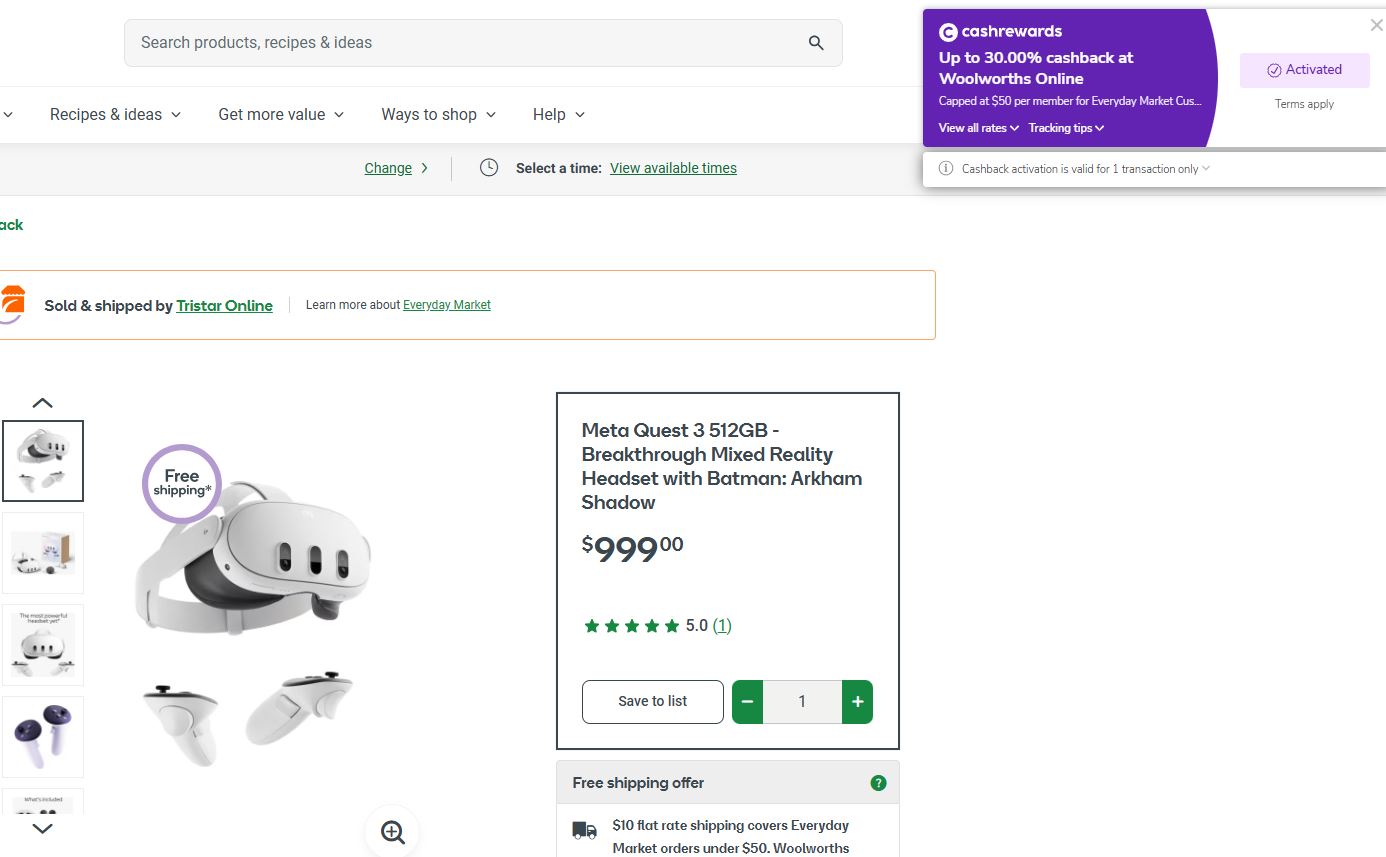Show more thumbnails with the down chevron
The height and width of the screenshot is (857, 1386).
pos(42,829)
